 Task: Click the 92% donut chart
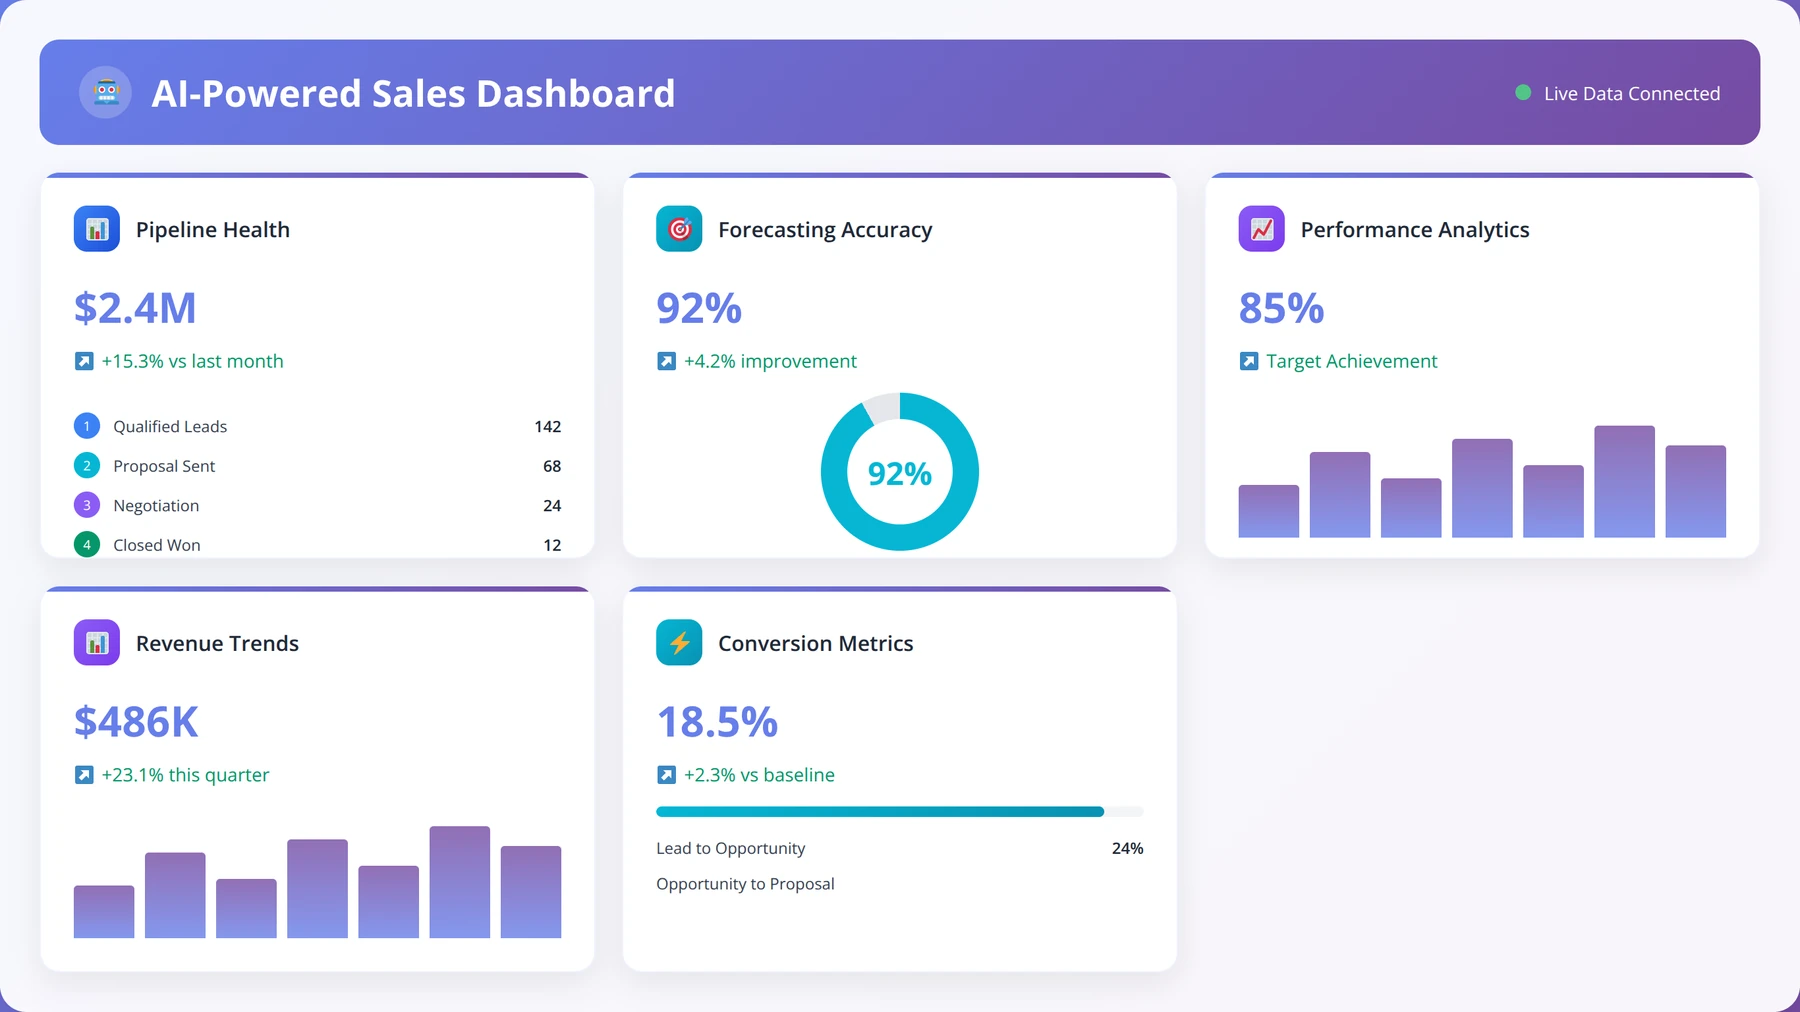coord(900,472)
